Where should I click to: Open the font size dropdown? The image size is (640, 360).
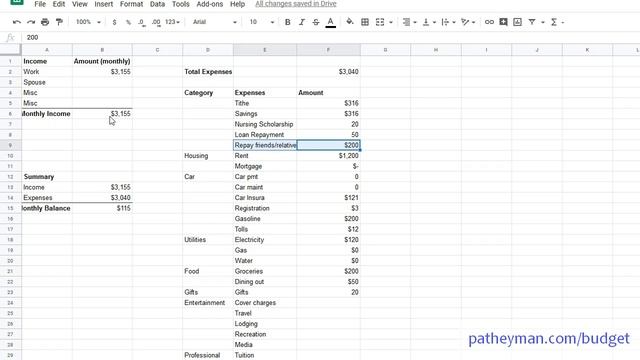[262, 22]
